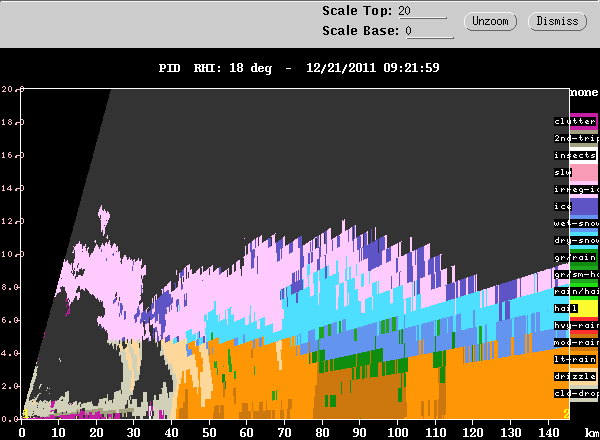Click the yellow marker 1 at plot origin
This screenshot has height=440, width=600.
coord(25,414)
